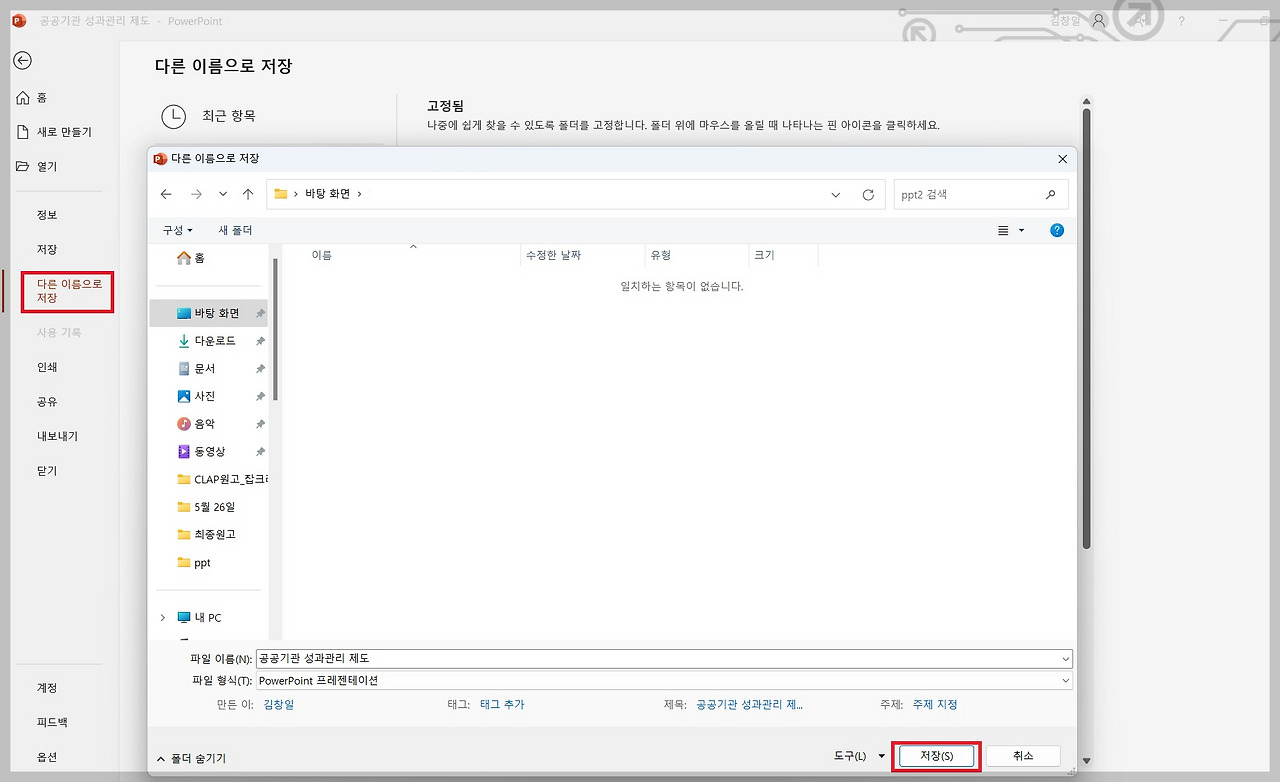Open the 인쇄 backstage page
Viewport: 1280px width, 782px height.
(x=47, y=367)
